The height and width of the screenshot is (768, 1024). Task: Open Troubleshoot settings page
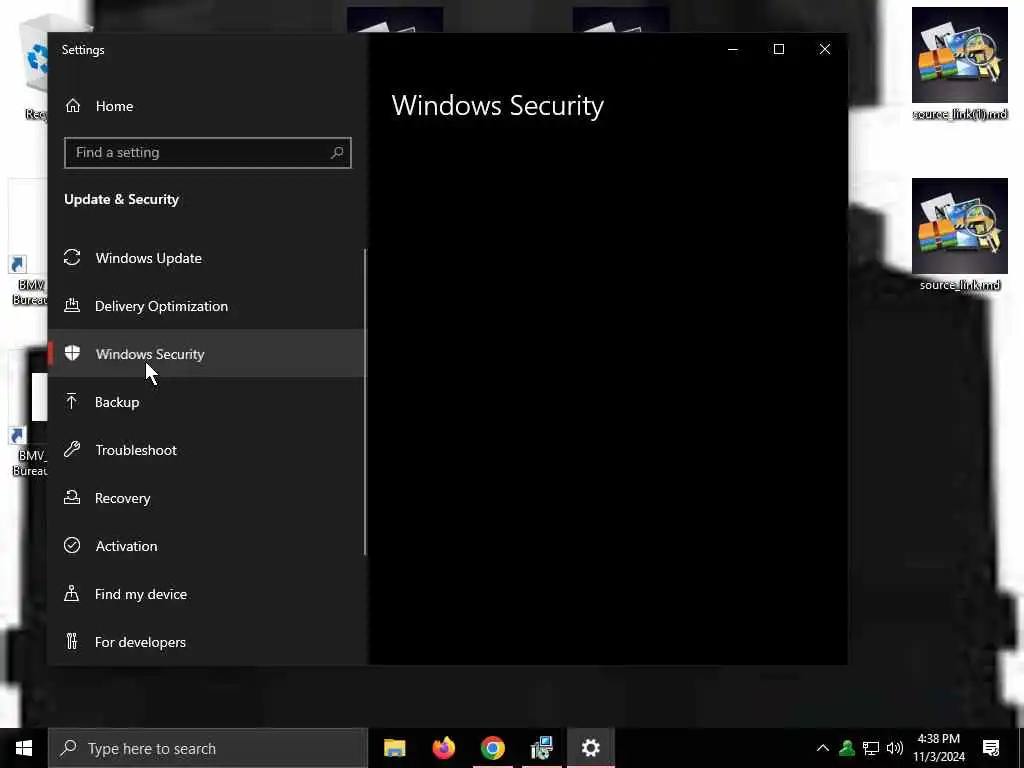tap(206, 450)
